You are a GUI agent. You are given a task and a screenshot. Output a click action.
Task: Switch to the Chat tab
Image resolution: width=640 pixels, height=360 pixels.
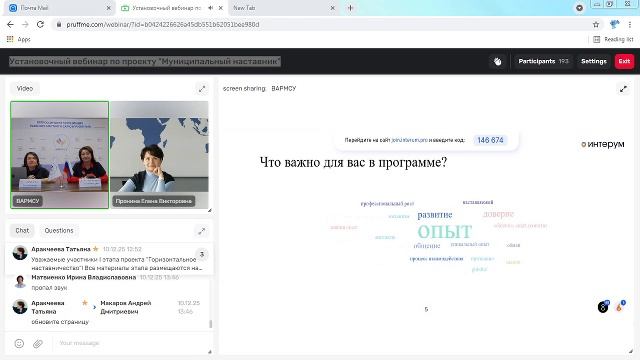tap(22, 231)
